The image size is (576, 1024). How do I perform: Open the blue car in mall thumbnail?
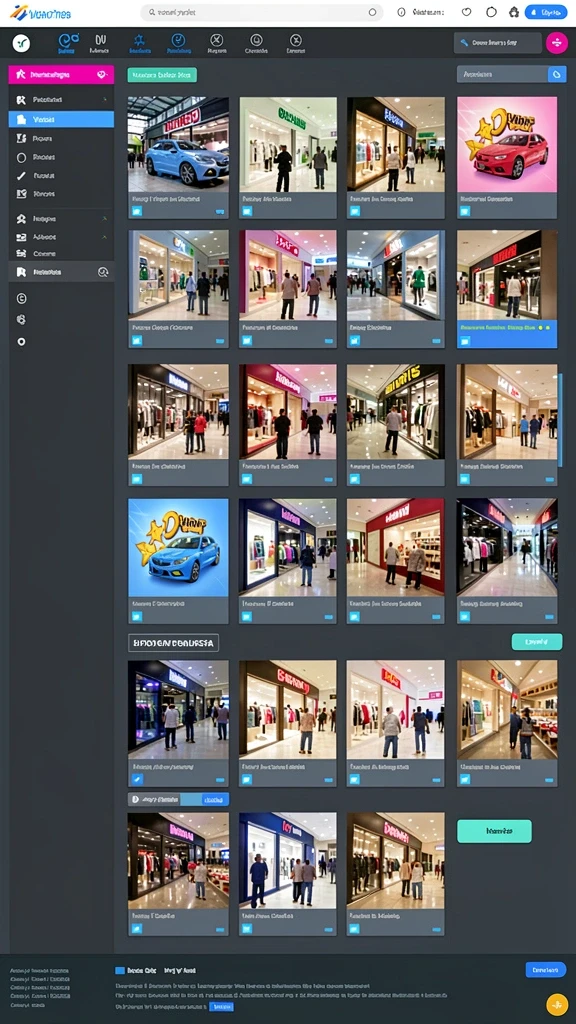click(x=178, y=144)
